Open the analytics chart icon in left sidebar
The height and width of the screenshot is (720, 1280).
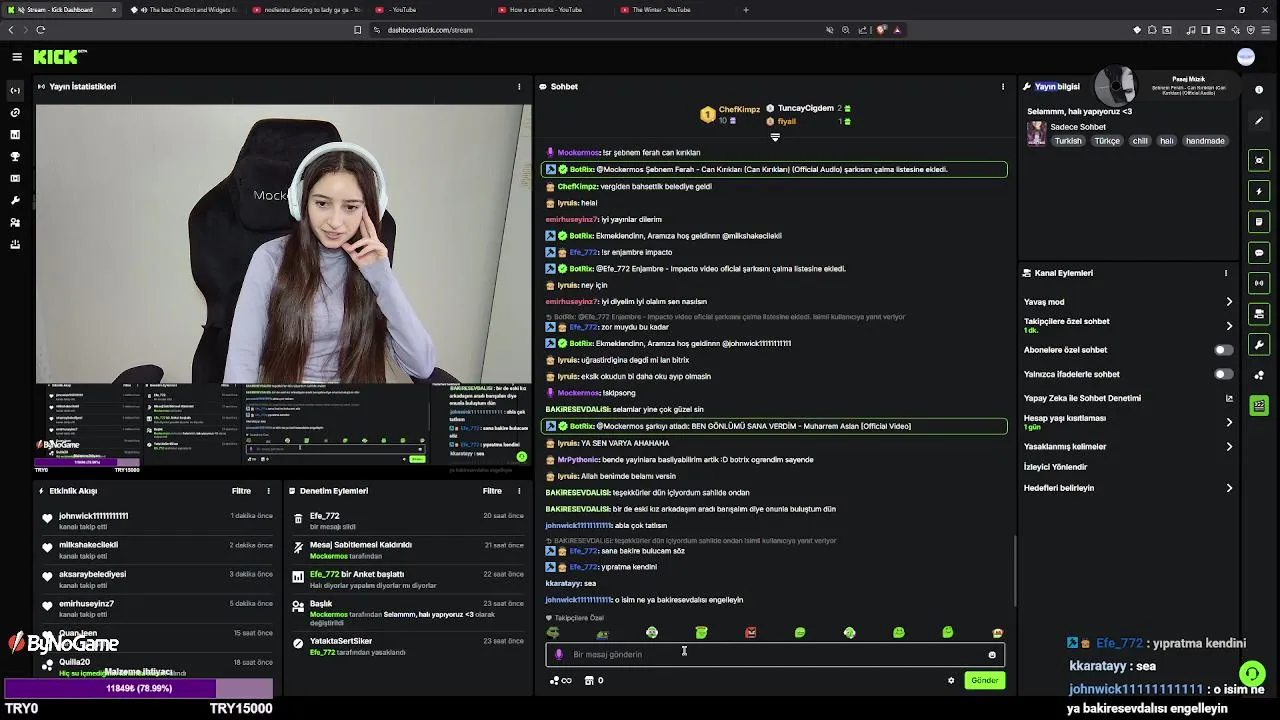15,134
